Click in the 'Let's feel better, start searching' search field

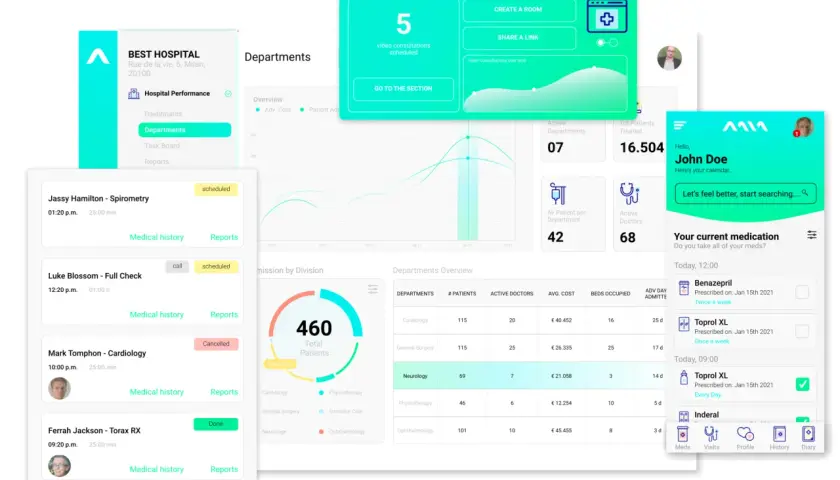coord(745,193)
